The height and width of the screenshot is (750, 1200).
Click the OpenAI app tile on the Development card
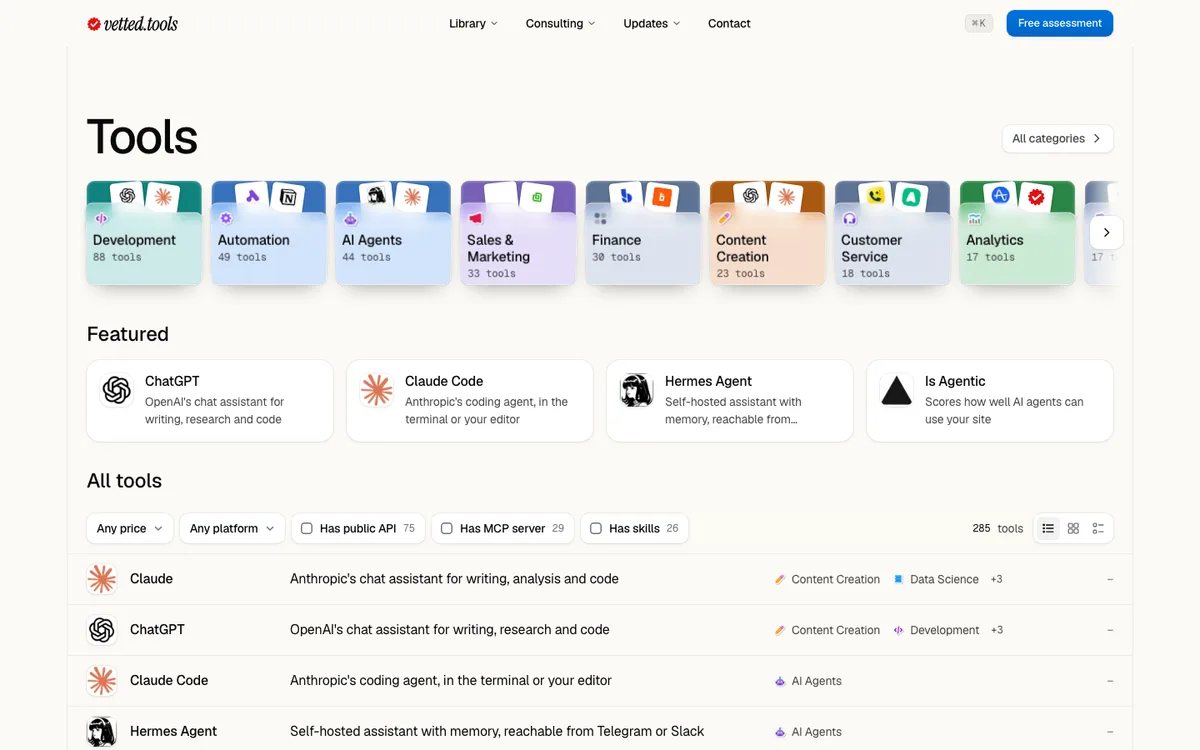point(127,196)
